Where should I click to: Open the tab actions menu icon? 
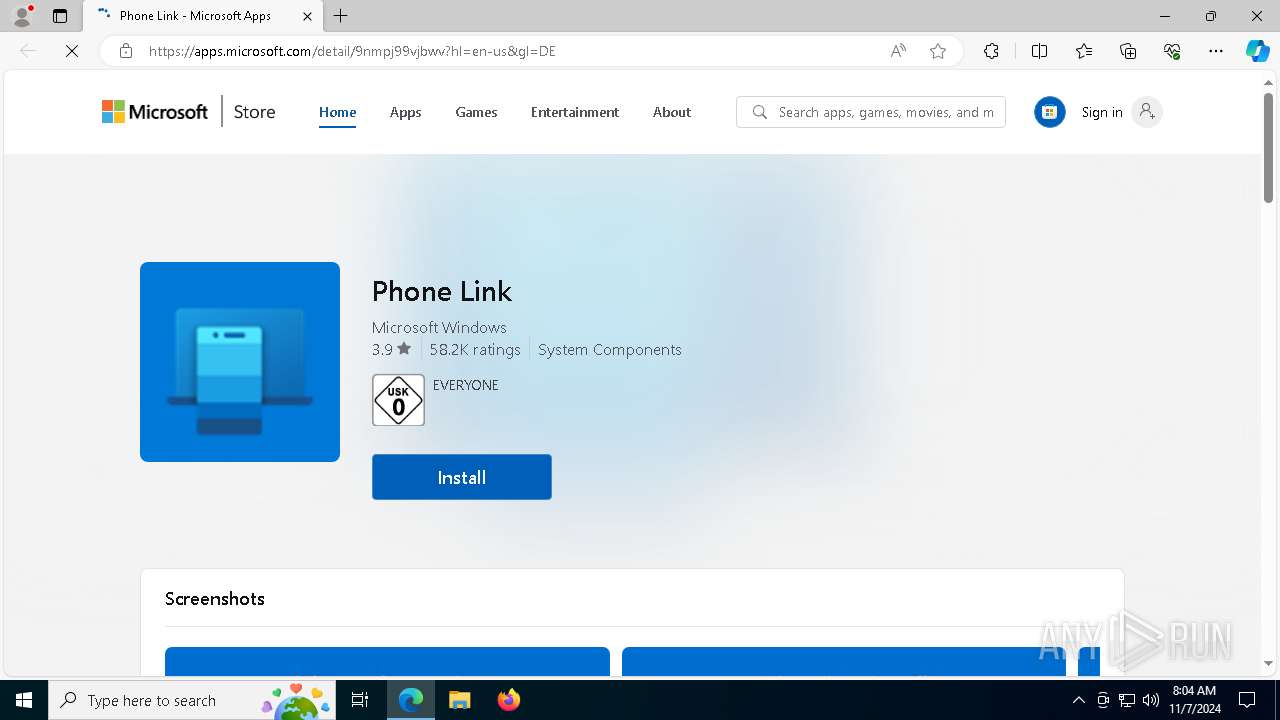(x=60, y=16)
